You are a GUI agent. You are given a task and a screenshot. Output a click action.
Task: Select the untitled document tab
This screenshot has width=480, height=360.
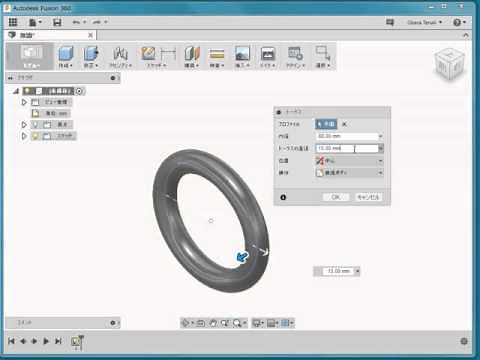point(50,35)
